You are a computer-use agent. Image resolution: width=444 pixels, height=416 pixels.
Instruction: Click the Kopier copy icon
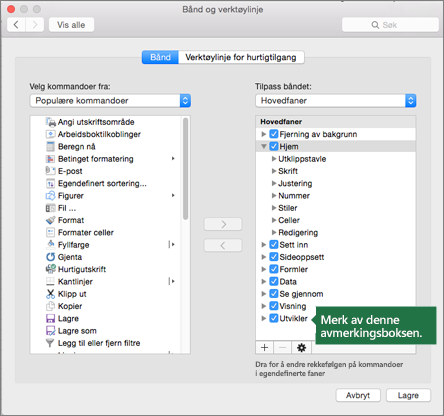pyautogui.click(x=50, y=306)
